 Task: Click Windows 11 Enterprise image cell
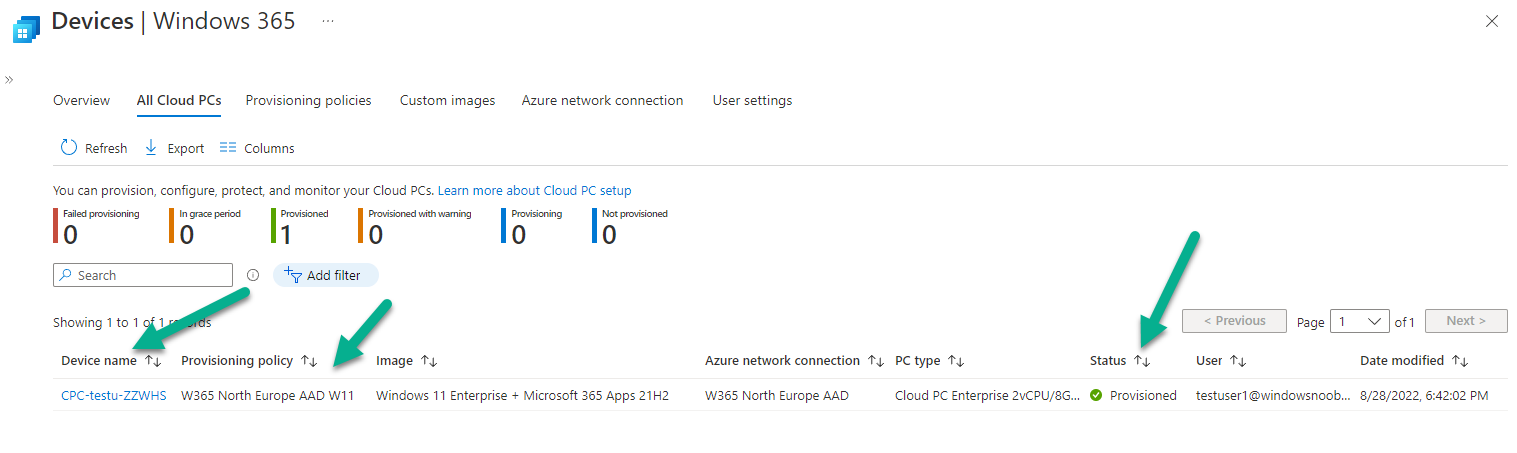522,395
